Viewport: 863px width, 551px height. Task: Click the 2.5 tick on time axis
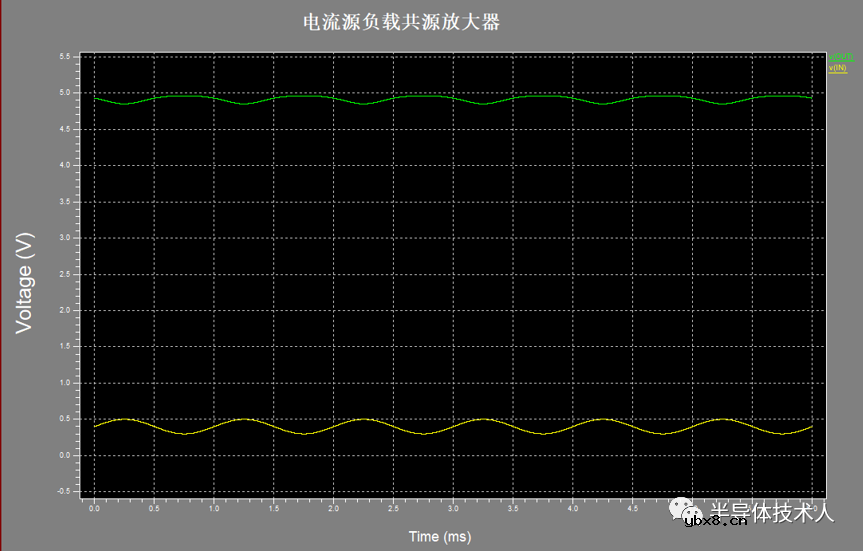(393, 509)
